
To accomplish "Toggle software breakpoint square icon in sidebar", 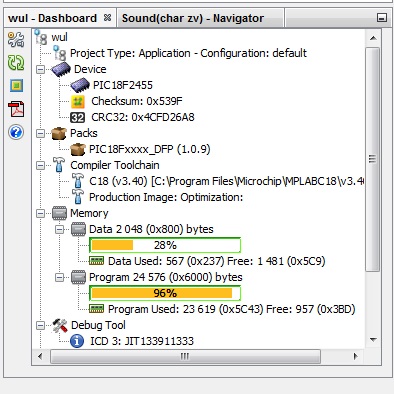I will (x=16, y=86).
